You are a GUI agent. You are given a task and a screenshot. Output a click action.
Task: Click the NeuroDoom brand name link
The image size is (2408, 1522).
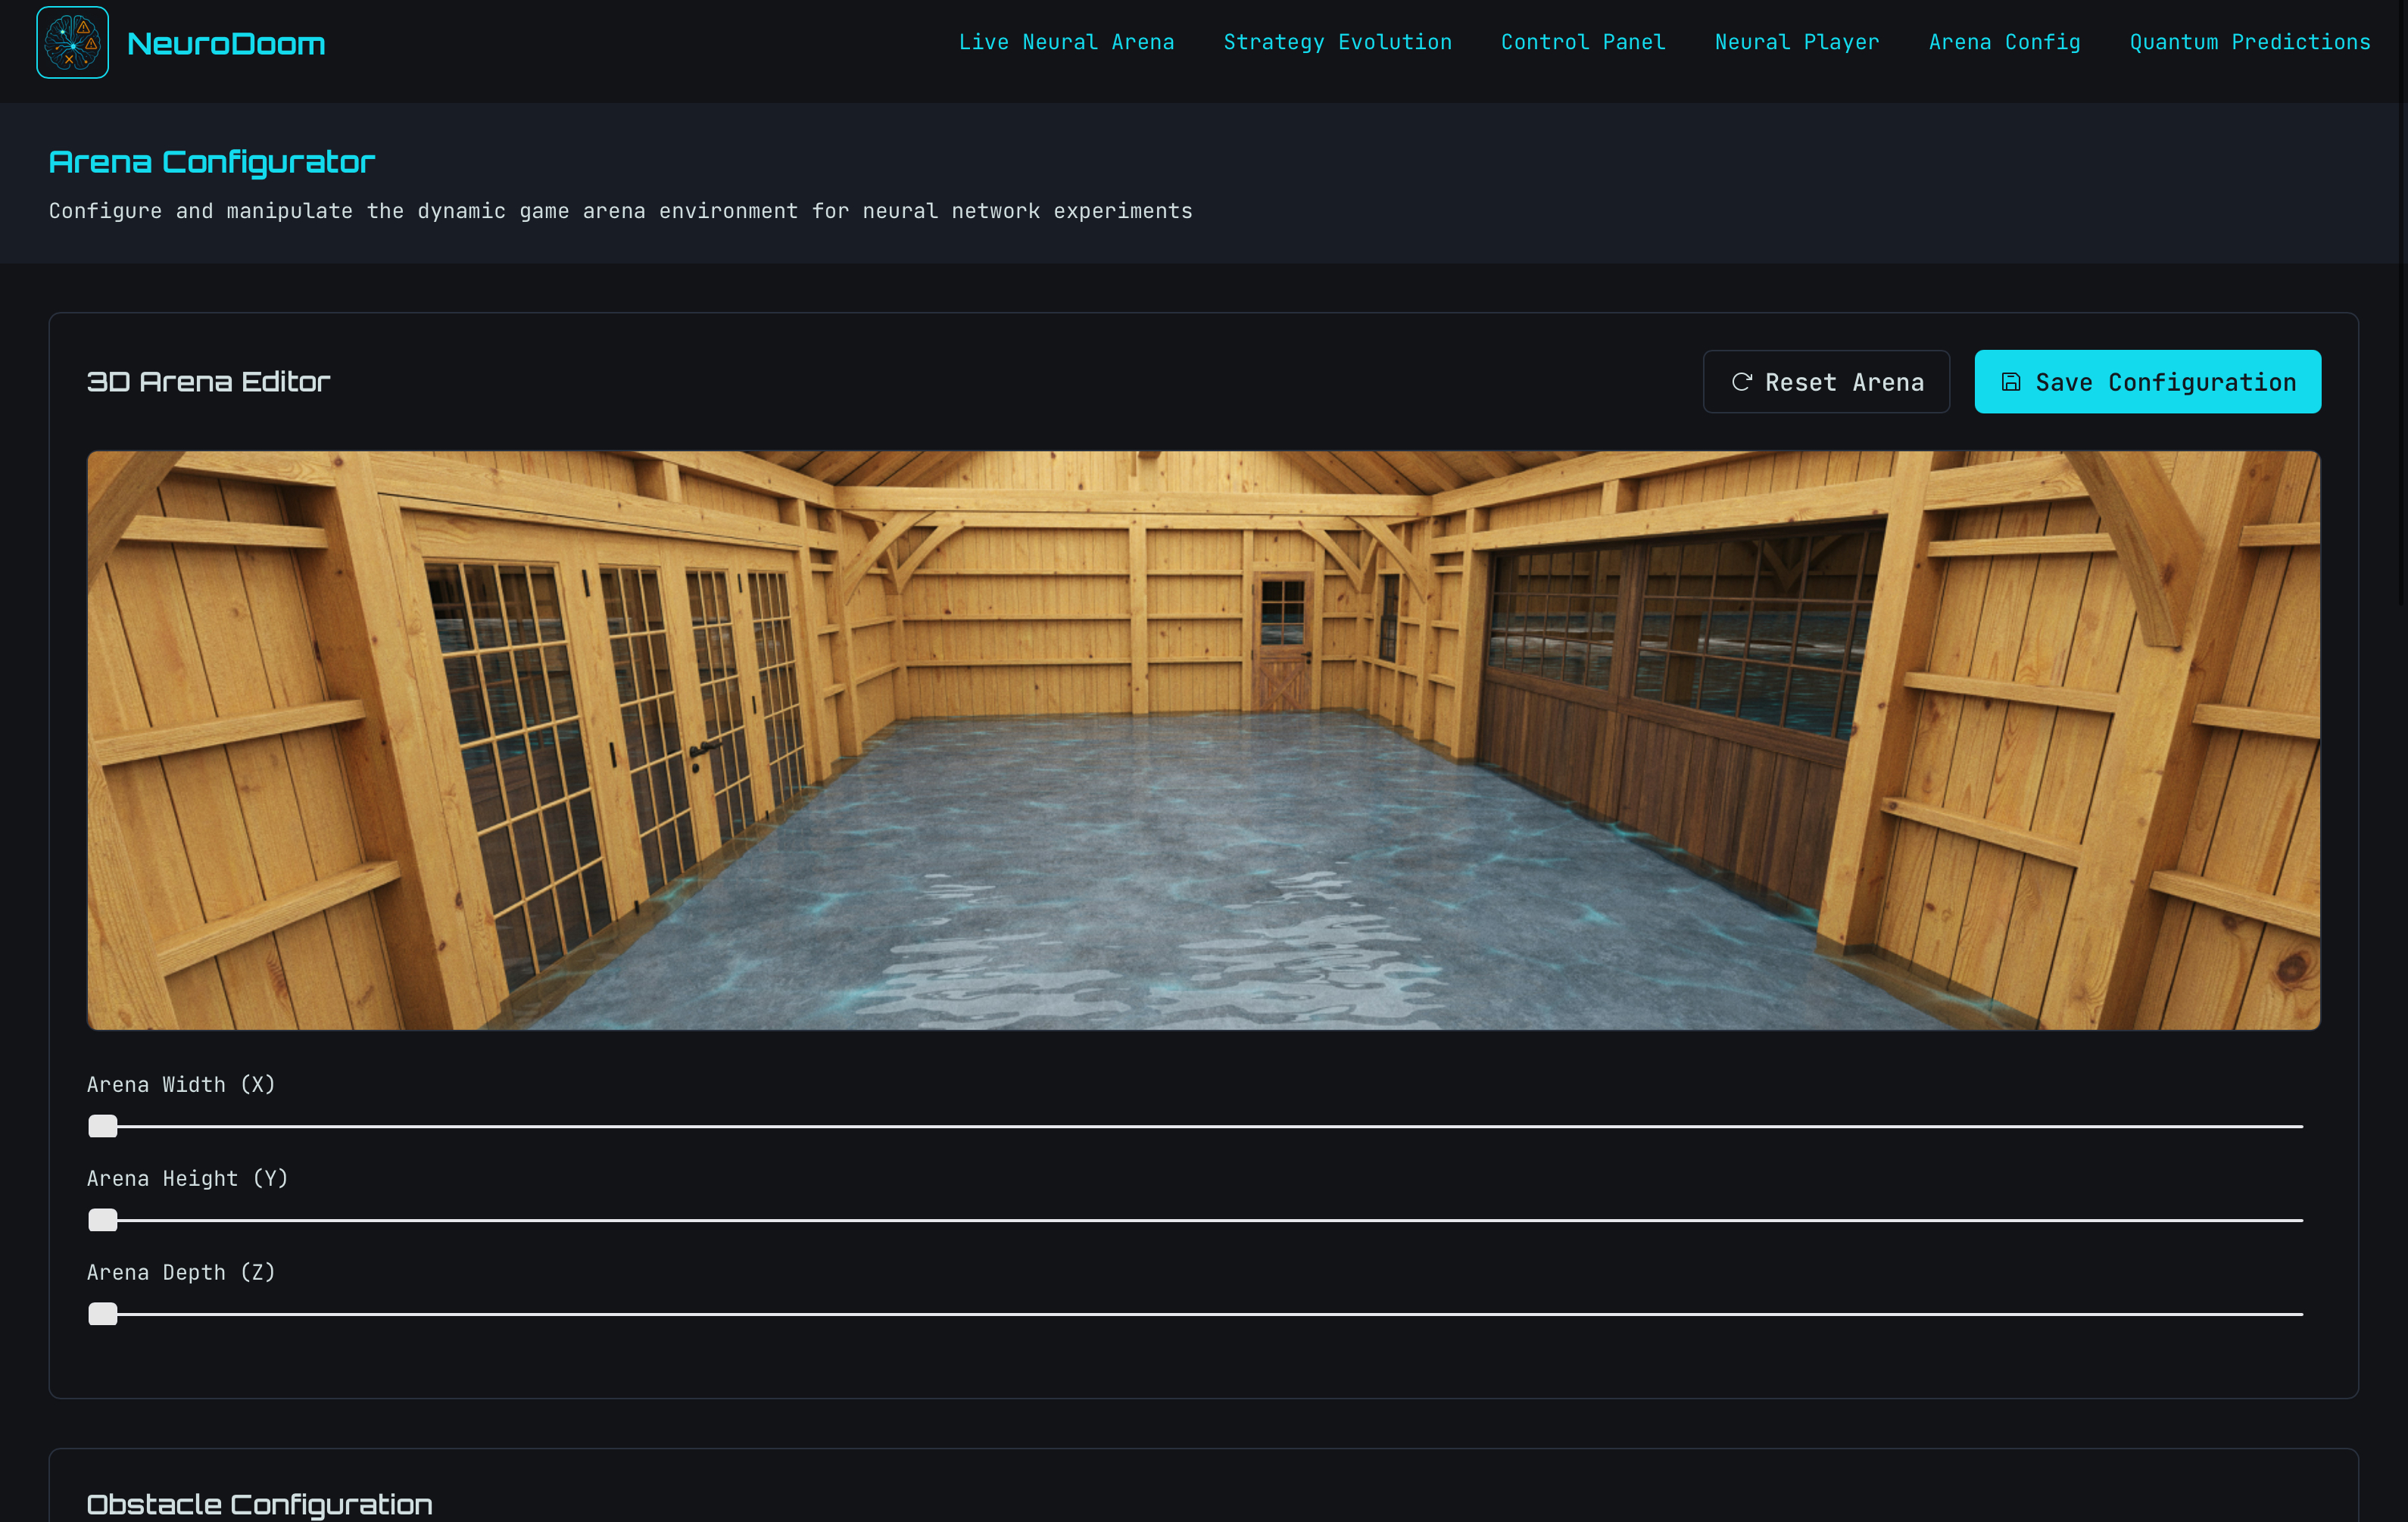(x=226, y=44)
